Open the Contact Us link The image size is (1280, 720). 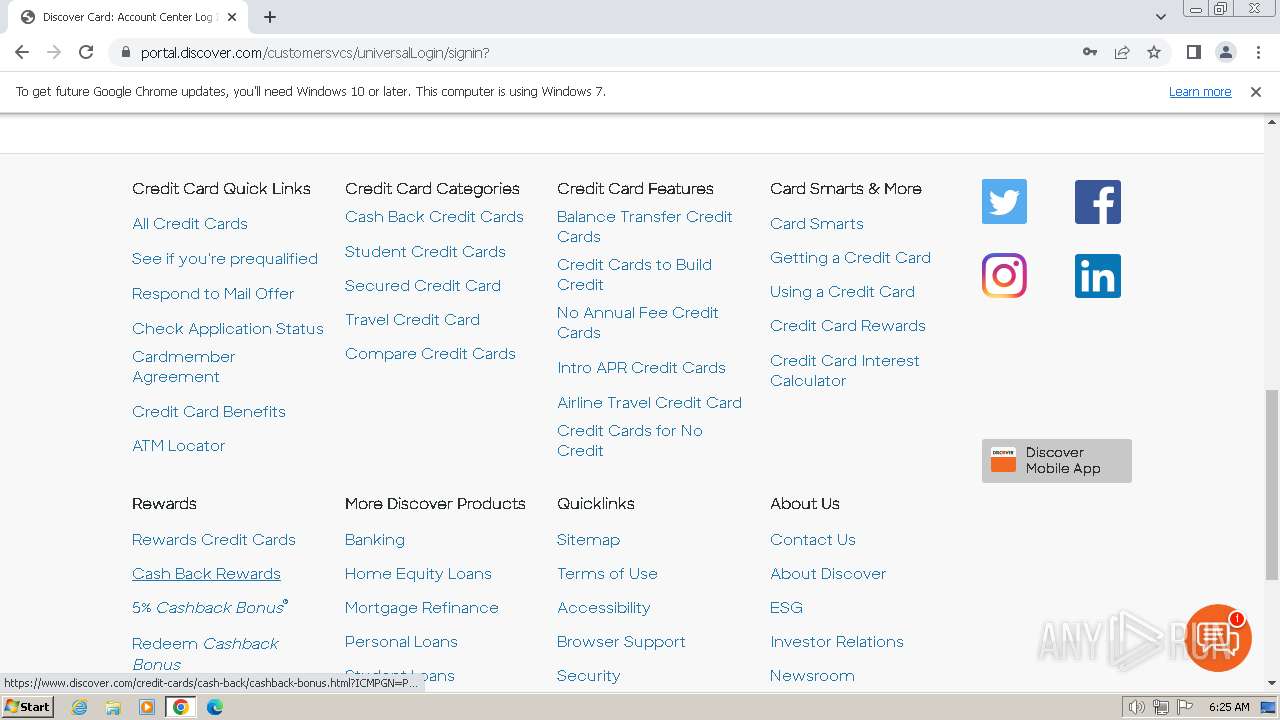point(813,540)
